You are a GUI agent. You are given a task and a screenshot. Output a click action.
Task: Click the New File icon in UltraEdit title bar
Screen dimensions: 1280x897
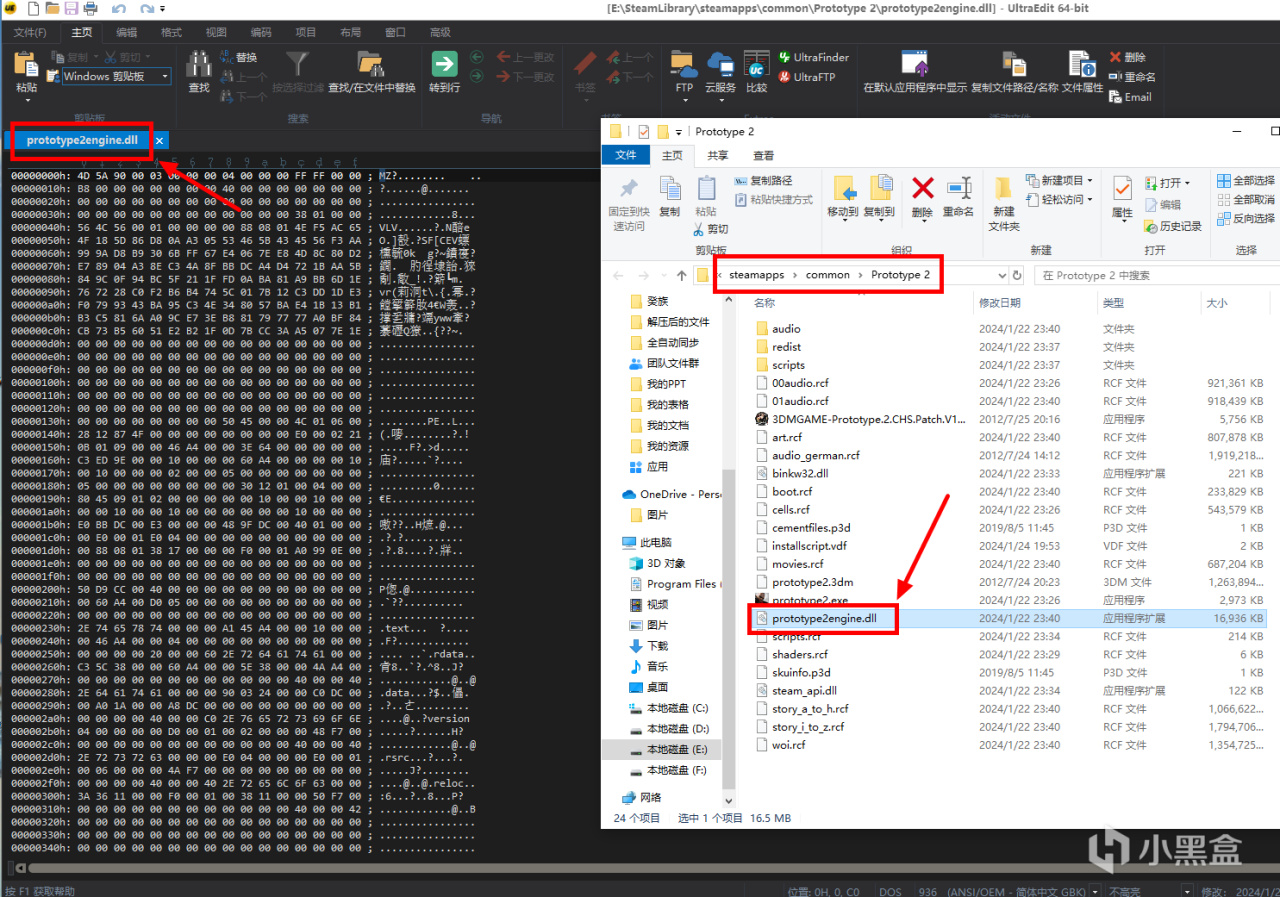(x=33, y=9)
